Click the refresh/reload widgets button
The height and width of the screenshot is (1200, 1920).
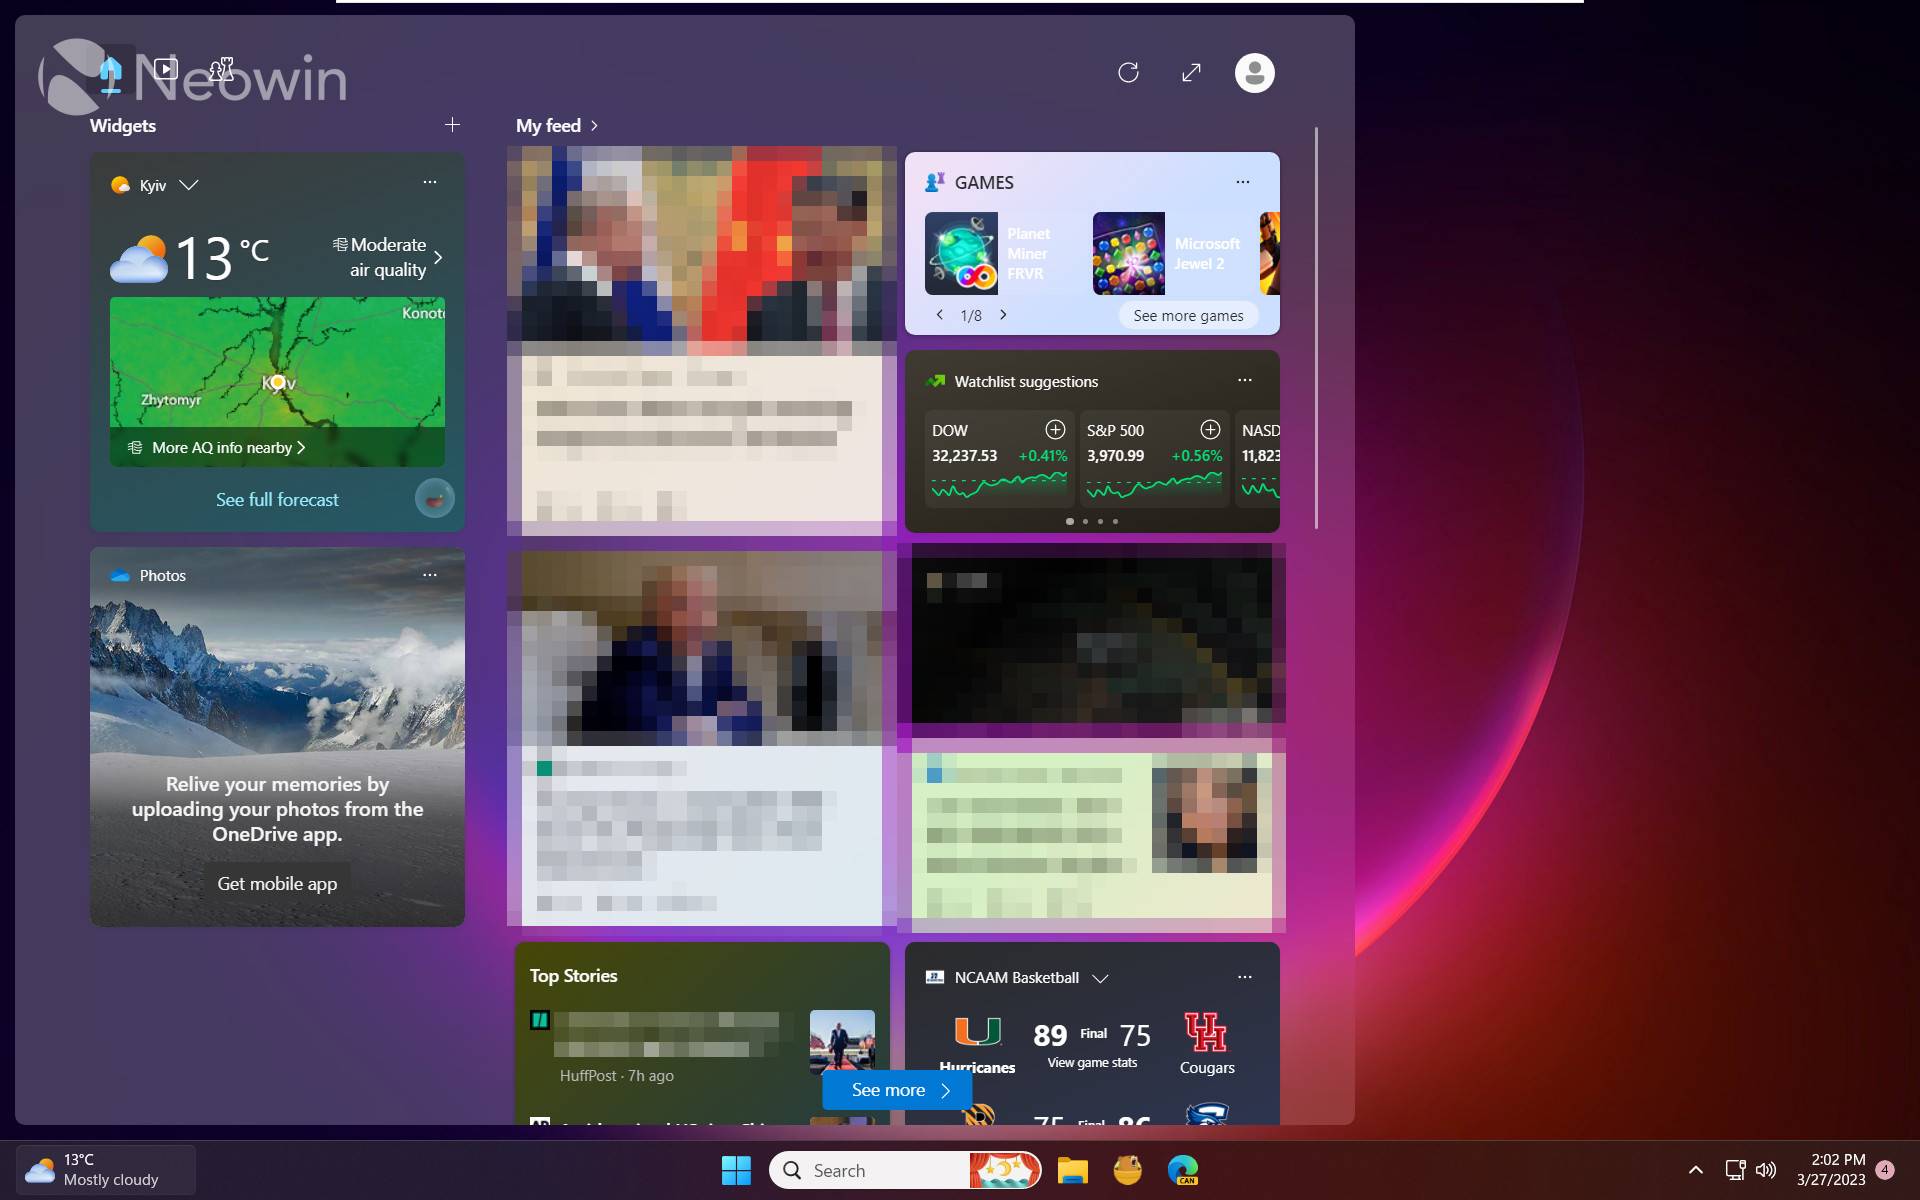(1128, 72)
